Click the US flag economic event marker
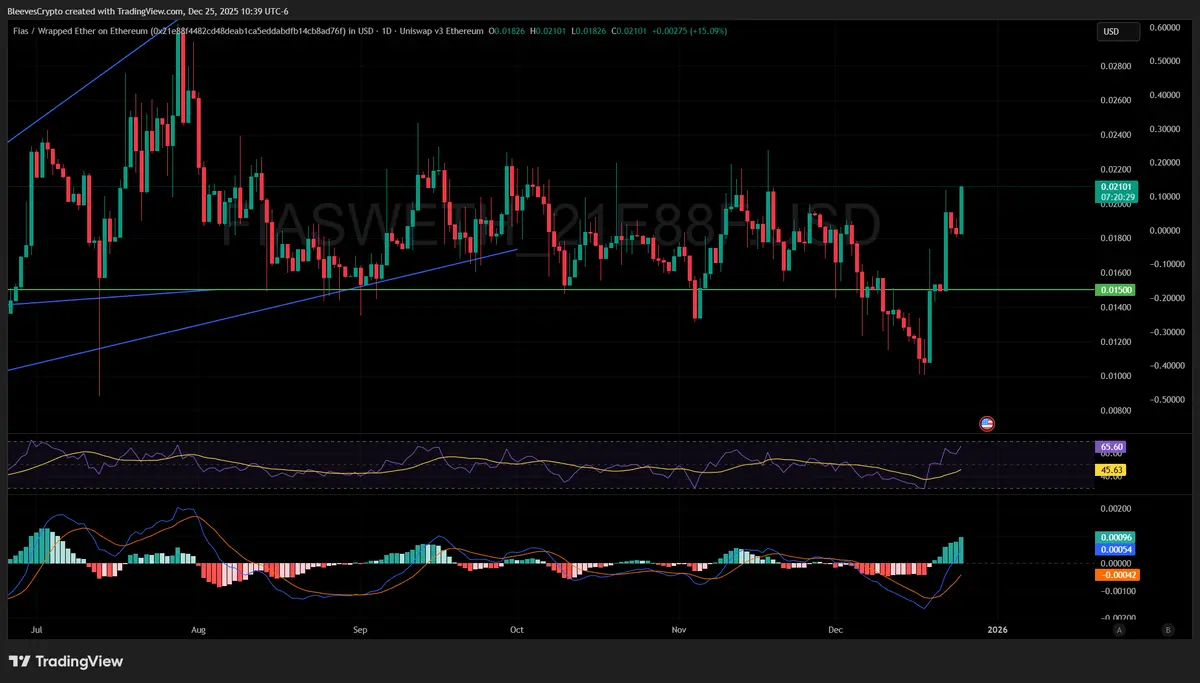The height and width of the screenshot is (683, 1200). coord(987,424)
